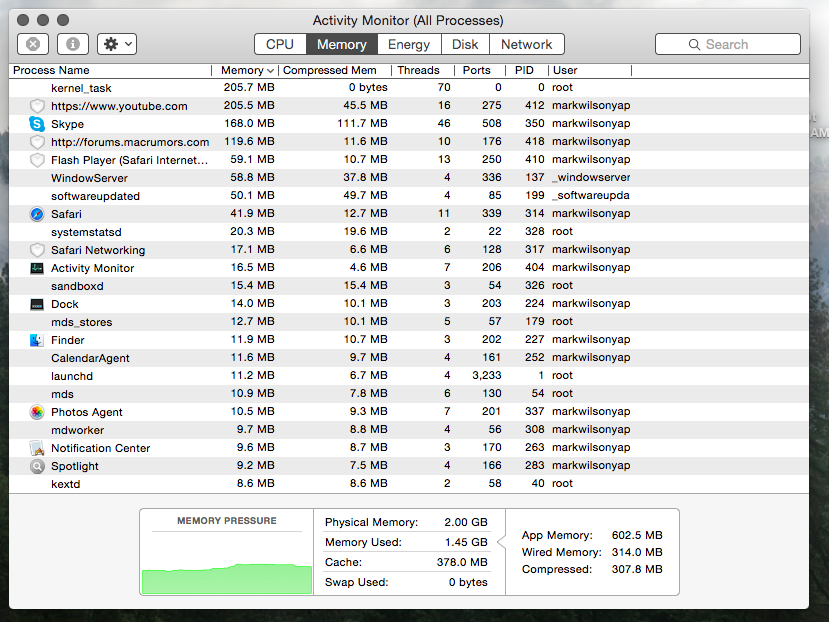The height and width of the screenshot is (622, 829).
Task: Select the mds process row
Action: 409,394
